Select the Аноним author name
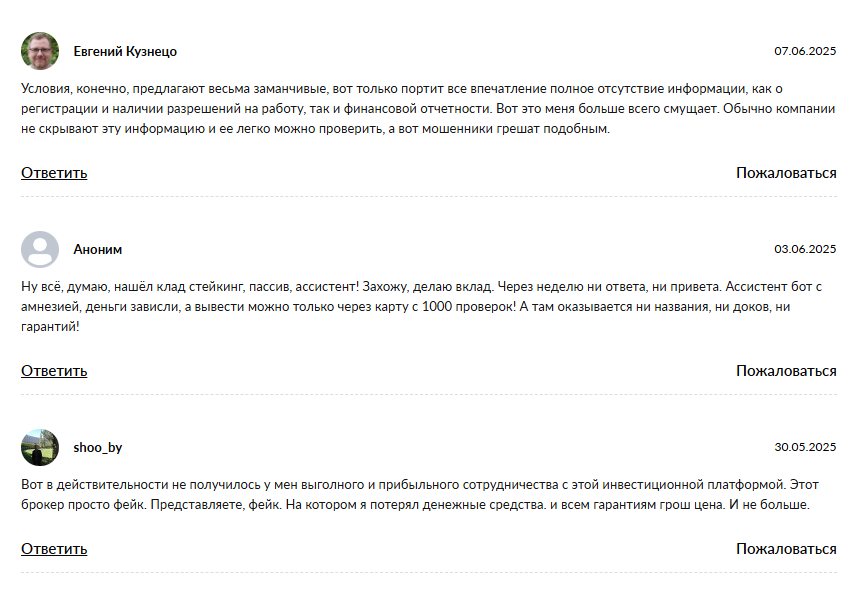The height and width of the screenshot is (590, 847). [98, 250]
